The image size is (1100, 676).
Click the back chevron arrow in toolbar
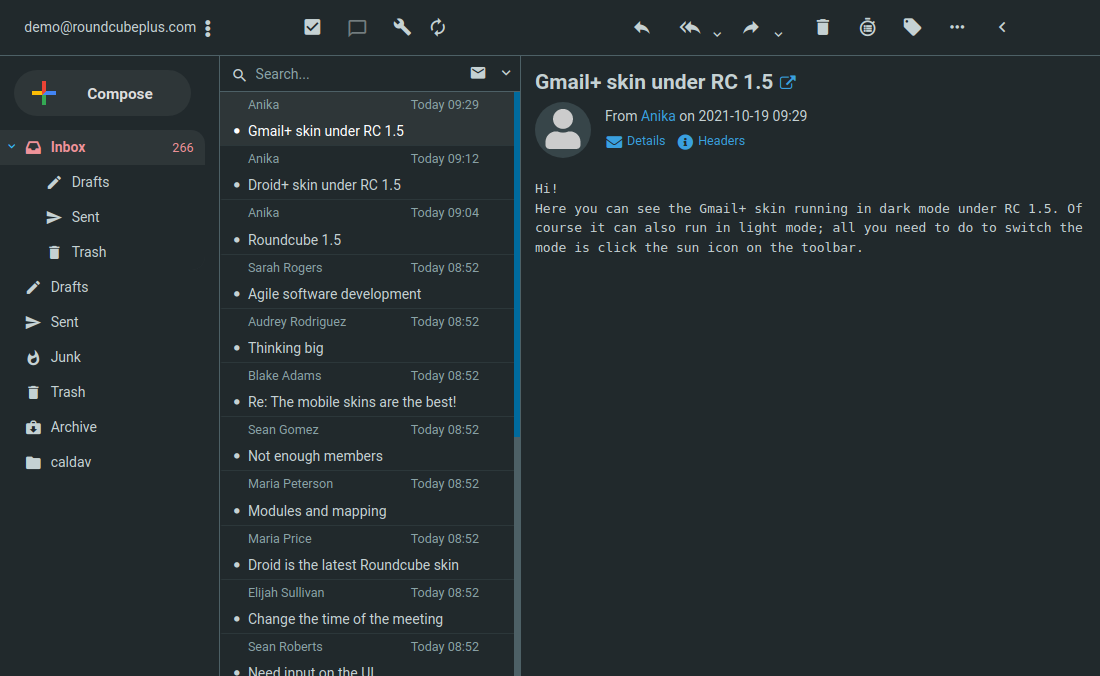tap(1002, 27)
